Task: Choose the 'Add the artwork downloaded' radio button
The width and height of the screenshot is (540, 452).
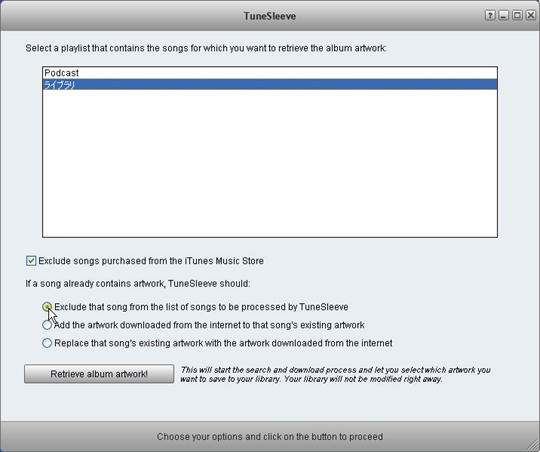Action: pos(47,325)
